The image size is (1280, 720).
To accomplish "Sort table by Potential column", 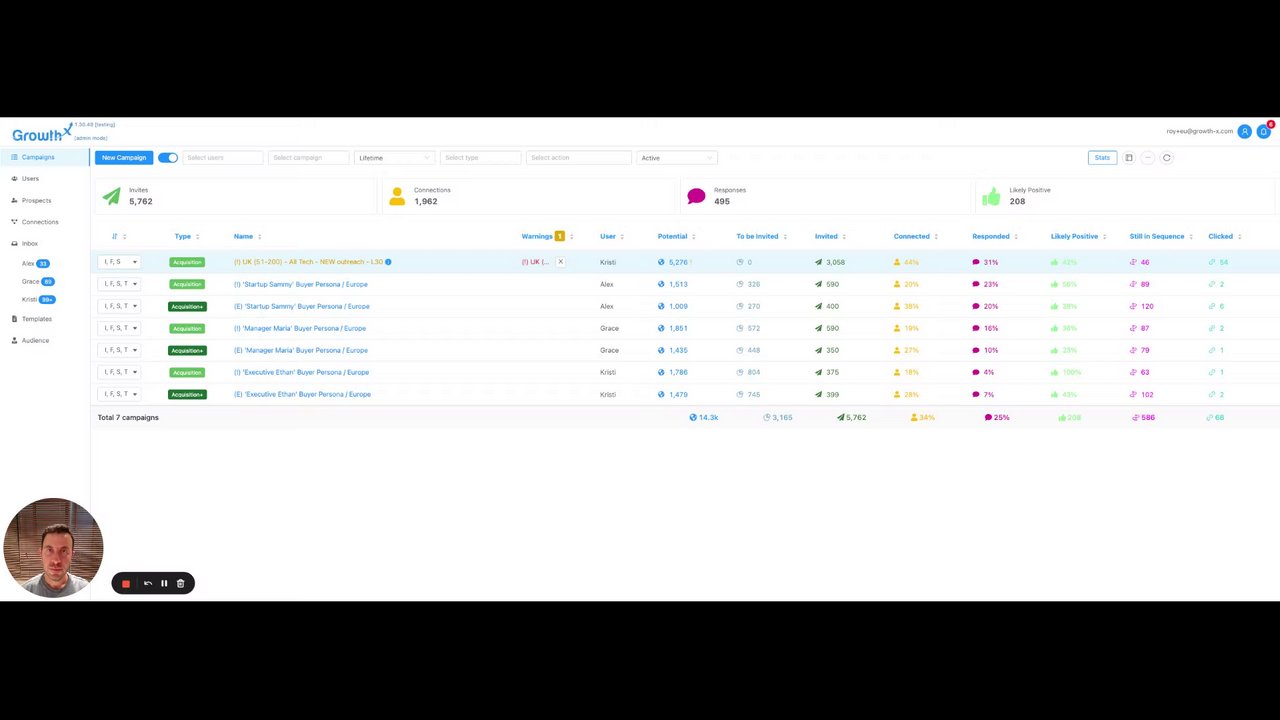I will point(676,237).
